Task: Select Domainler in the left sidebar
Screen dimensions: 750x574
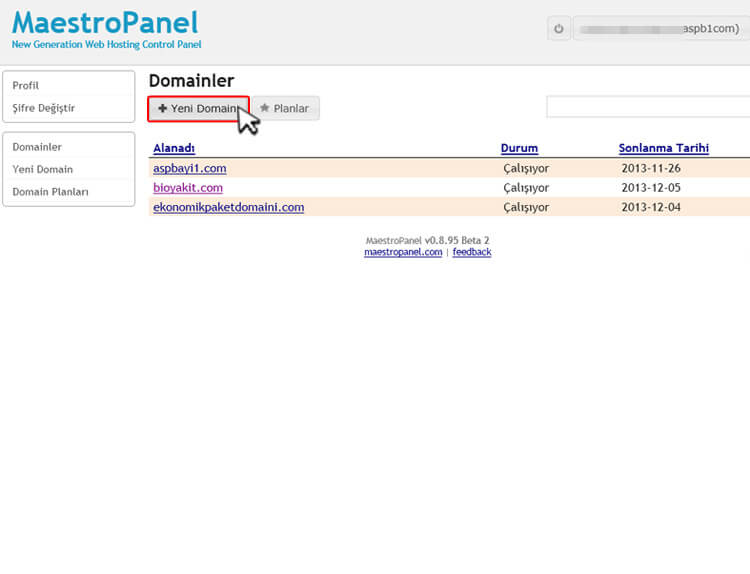Action: pyautogui.click(x=37, y=147)
